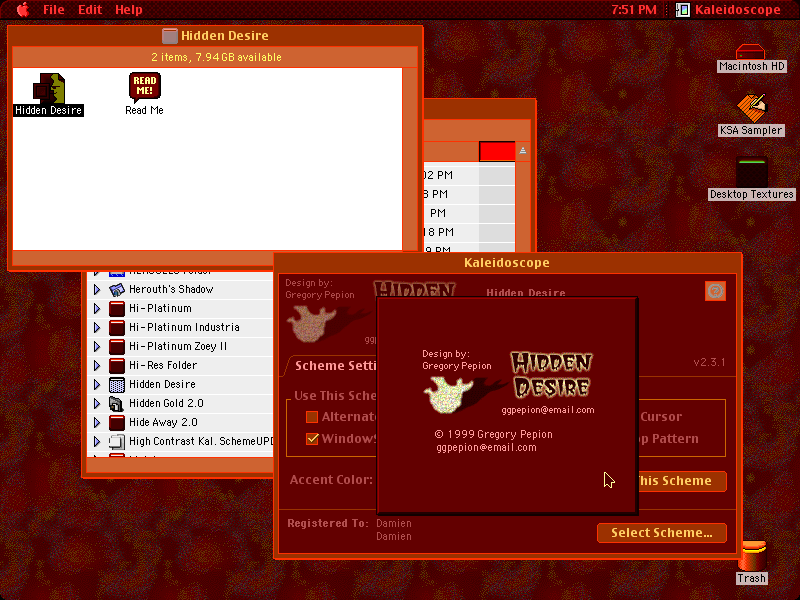
Task: Click the title bar icon of Hidden Desire window
Action: pyautogui.click(x=169, y=36)
